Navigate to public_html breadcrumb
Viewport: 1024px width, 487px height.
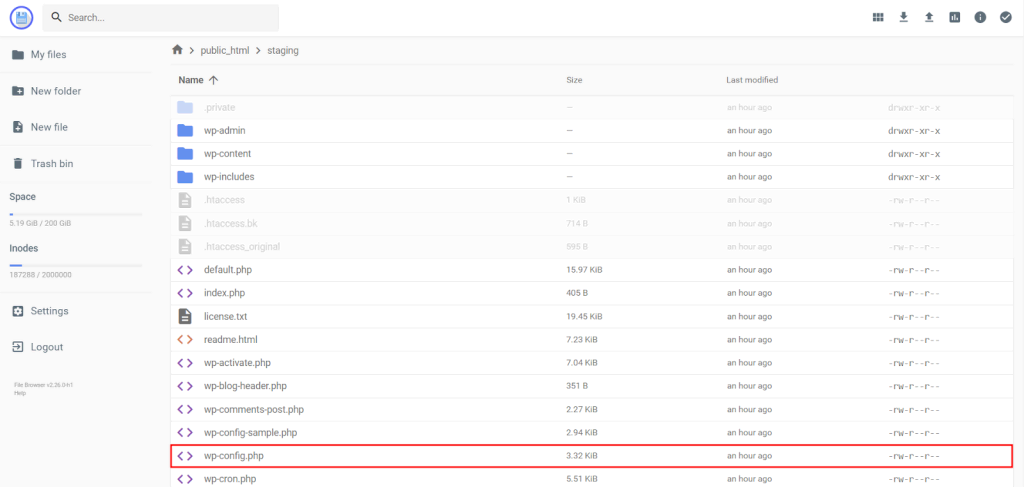(225, 50)
